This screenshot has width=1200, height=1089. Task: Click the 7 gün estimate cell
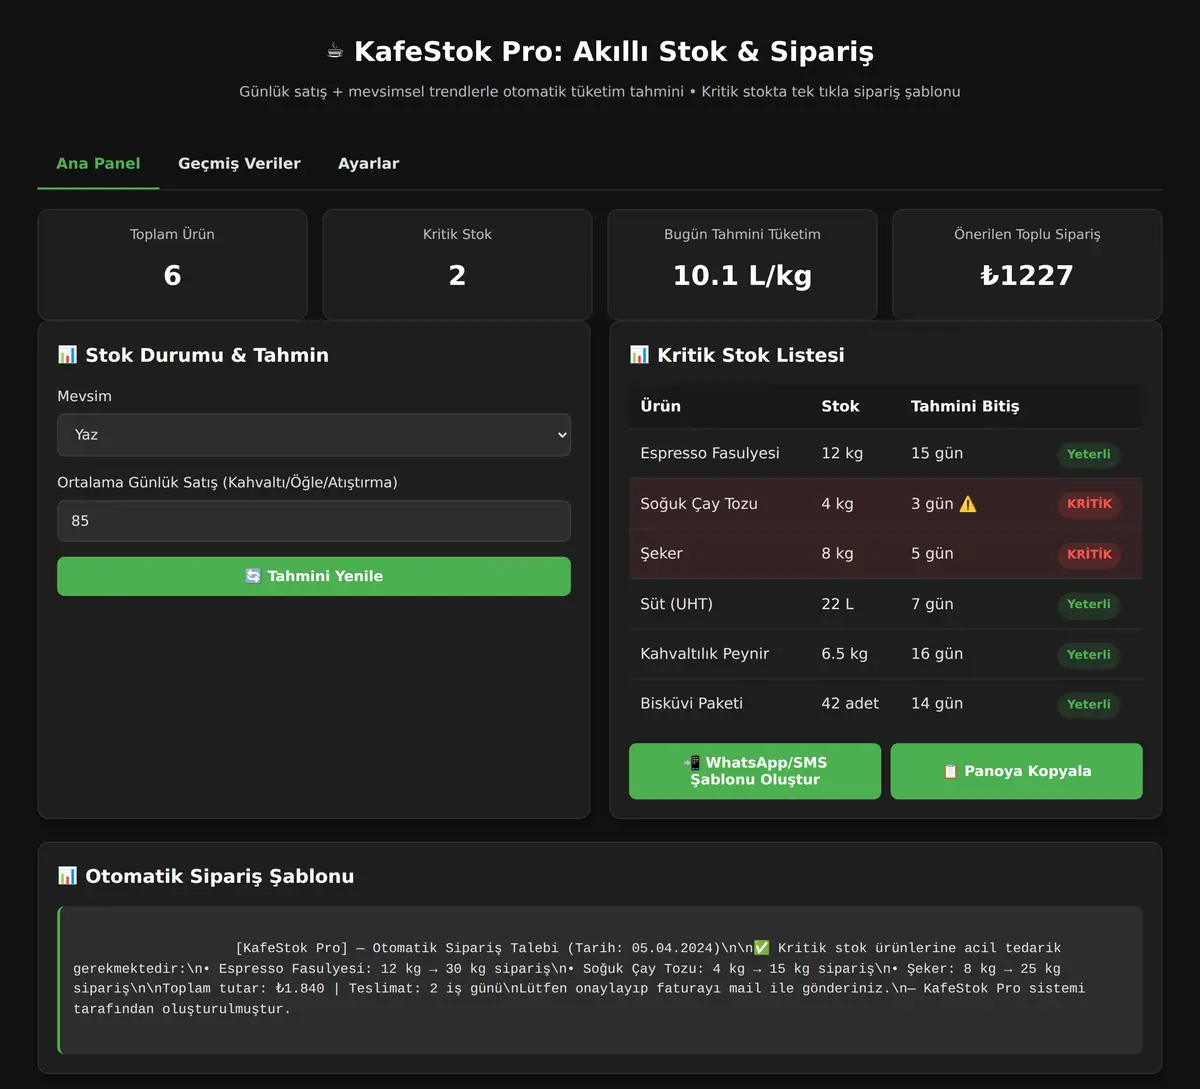point(932,603)
